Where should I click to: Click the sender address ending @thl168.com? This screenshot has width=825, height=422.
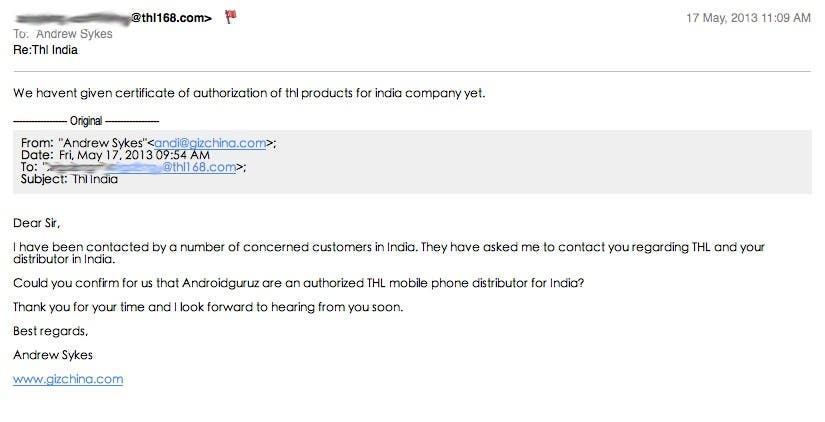(x=114, y=18)
